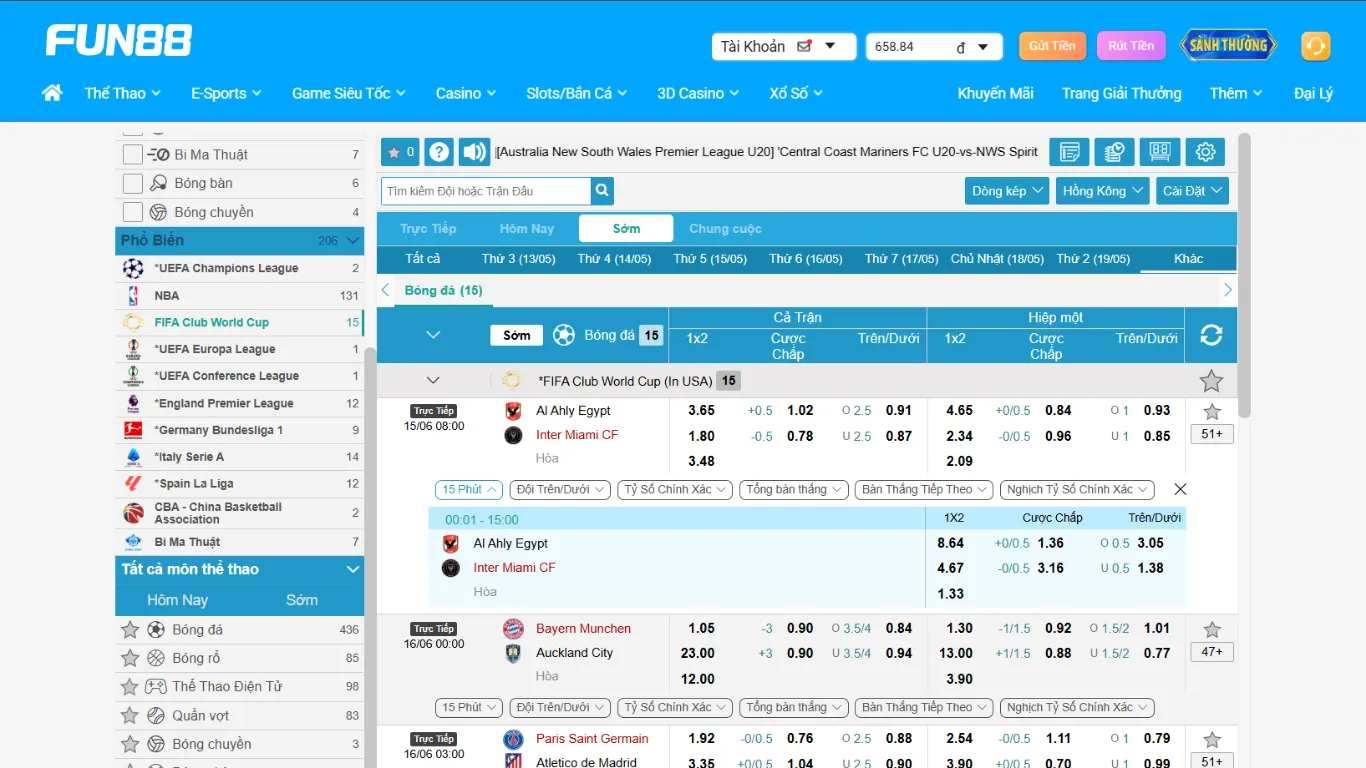Check the Bóng bàn checkbox
The width and height of the screenshot is (1366, 768).
click(x=133, y=184)
